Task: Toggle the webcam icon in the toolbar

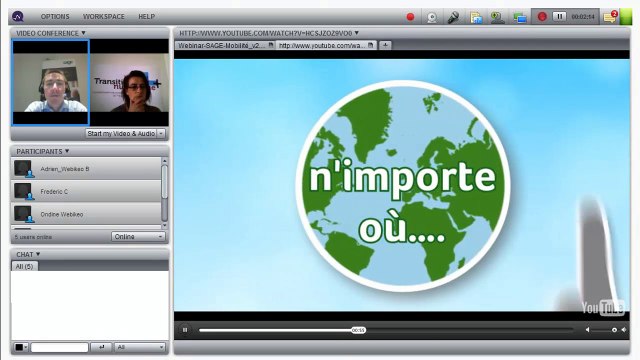Action: pos(432,17)
